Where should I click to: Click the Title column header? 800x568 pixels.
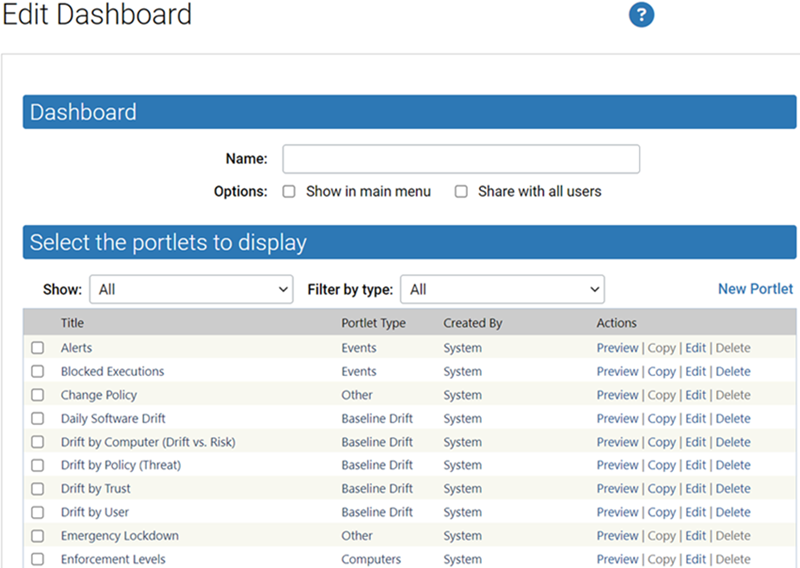coord(72,323)
